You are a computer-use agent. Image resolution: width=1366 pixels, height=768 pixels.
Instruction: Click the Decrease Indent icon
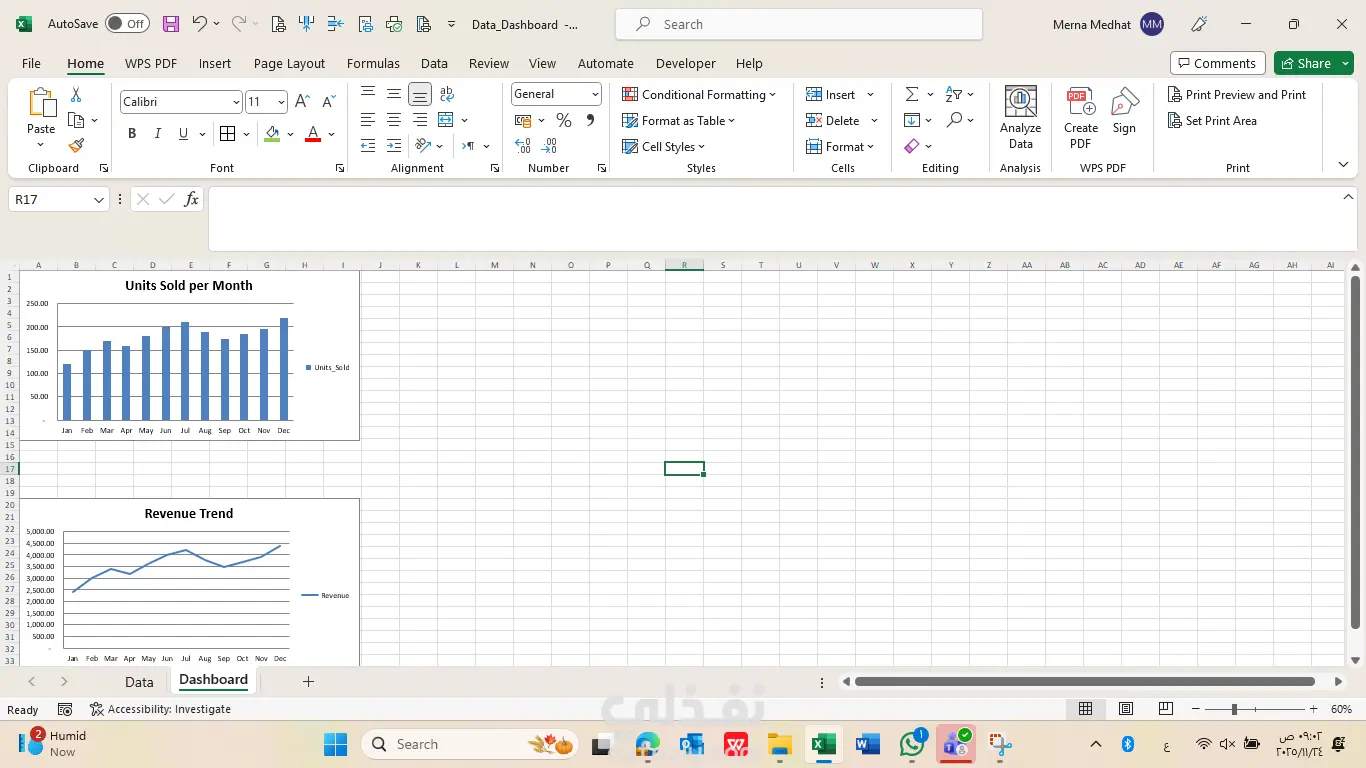pyautogui.click(x=368, y=147)
